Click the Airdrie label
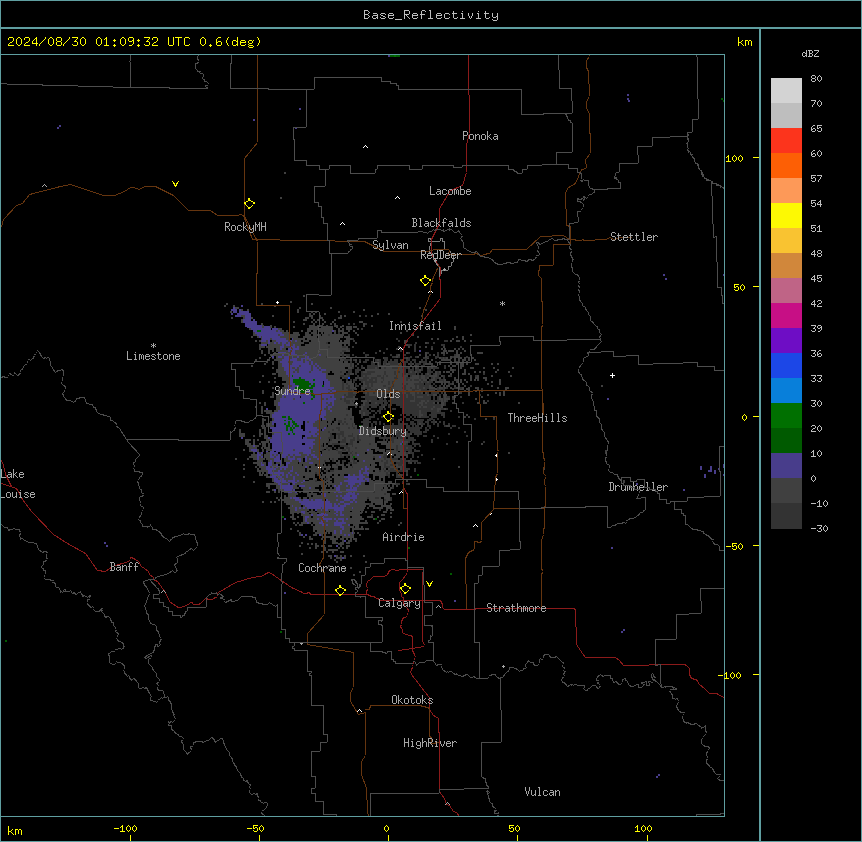The height and width of the screenshot is (842, 862). (404, 537)
